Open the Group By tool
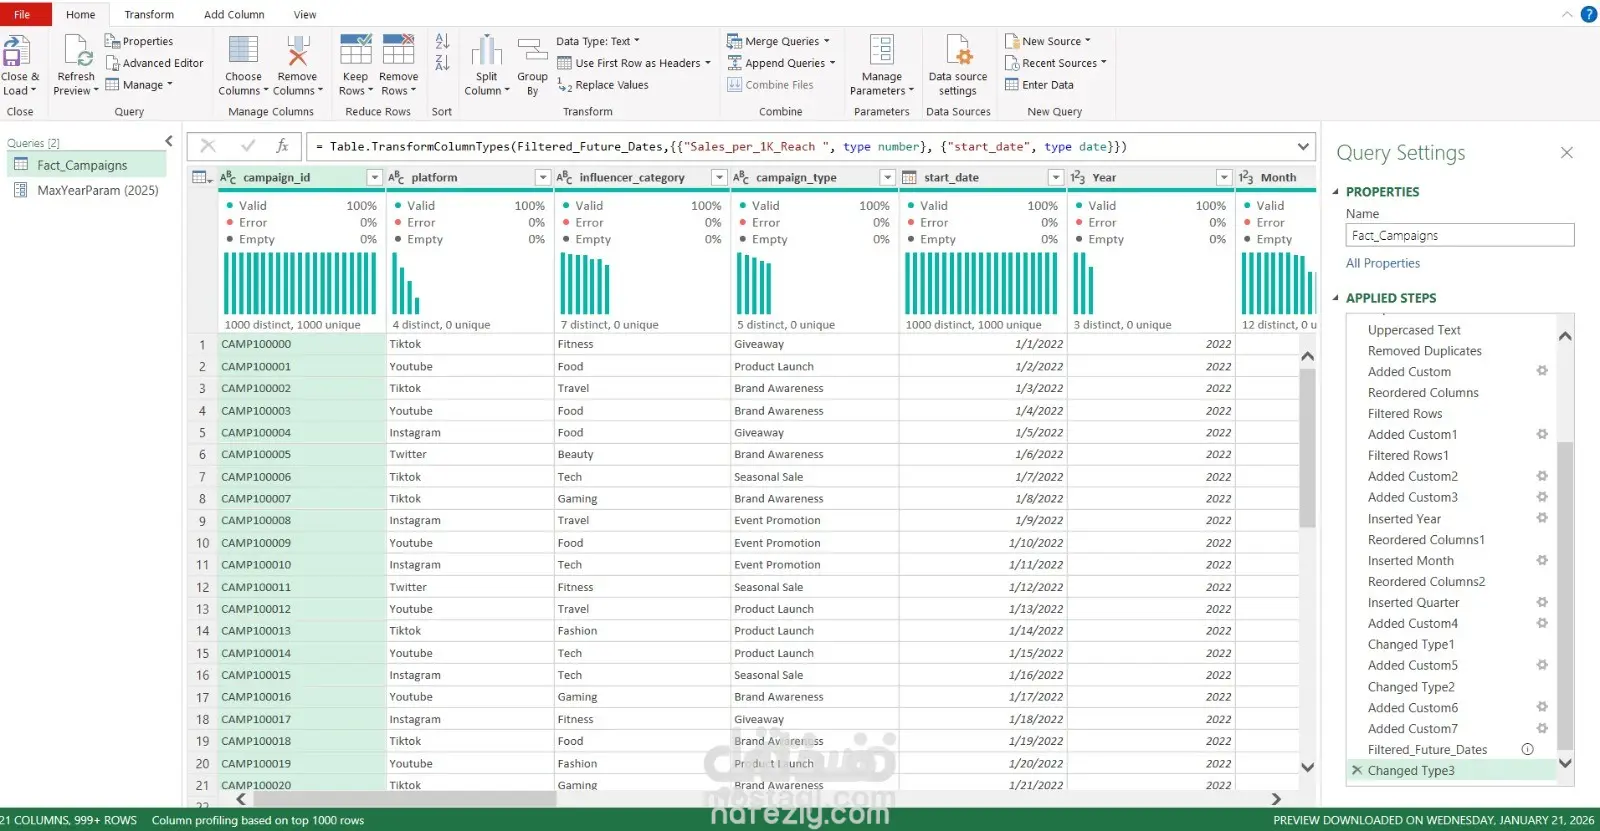Viewport: 1600px width, 831px height. [532, 51]
